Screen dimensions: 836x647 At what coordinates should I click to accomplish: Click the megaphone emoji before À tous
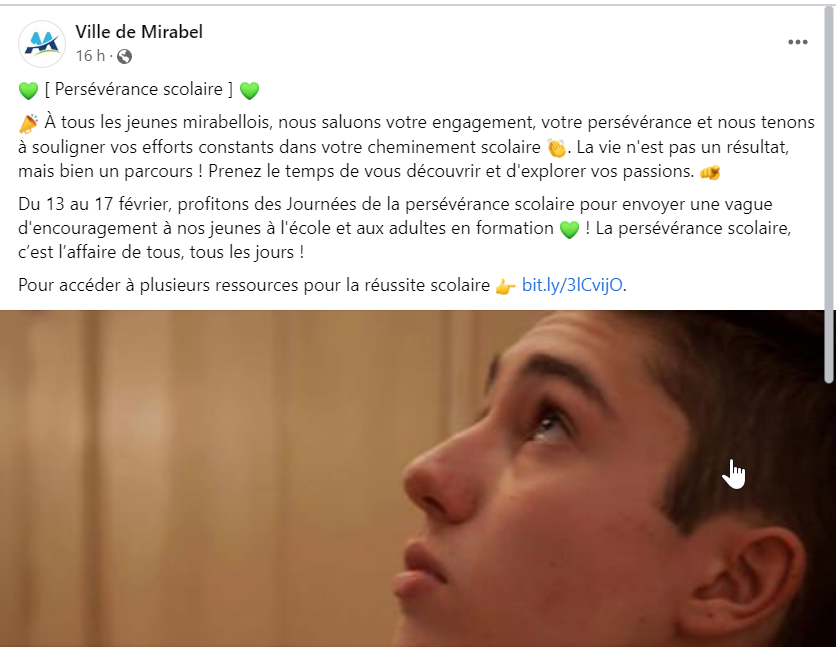[x=28, y=123]
